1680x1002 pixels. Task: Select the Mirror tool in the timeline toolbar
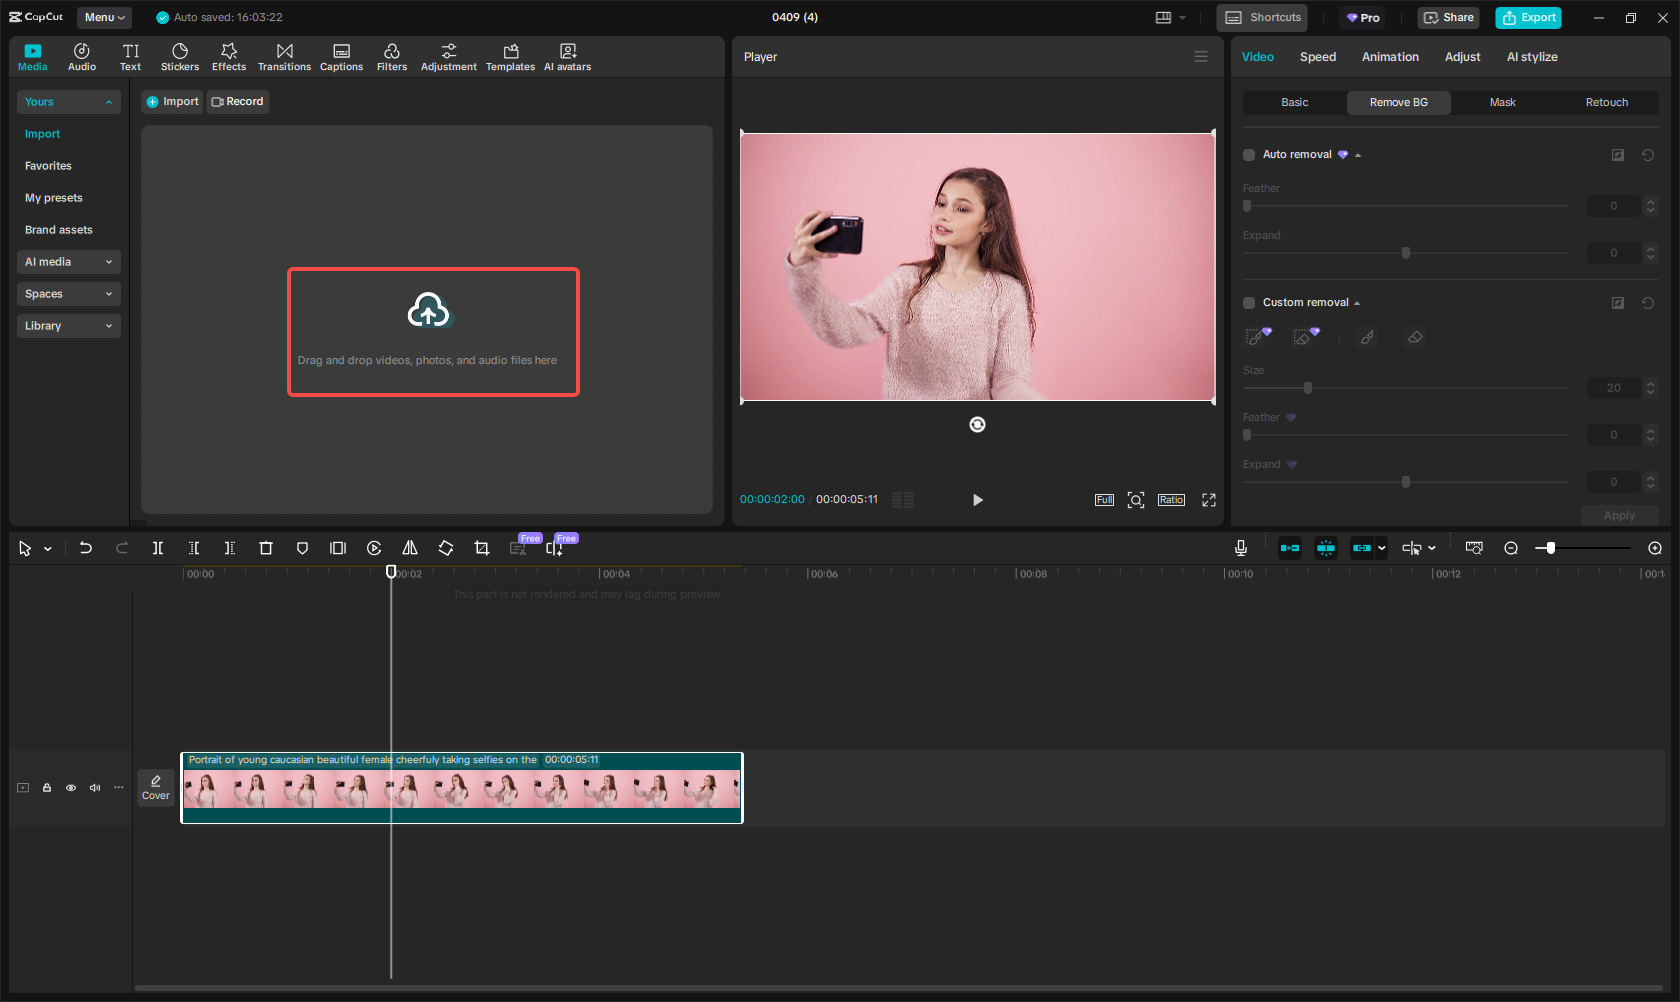(x=409, y=548)
